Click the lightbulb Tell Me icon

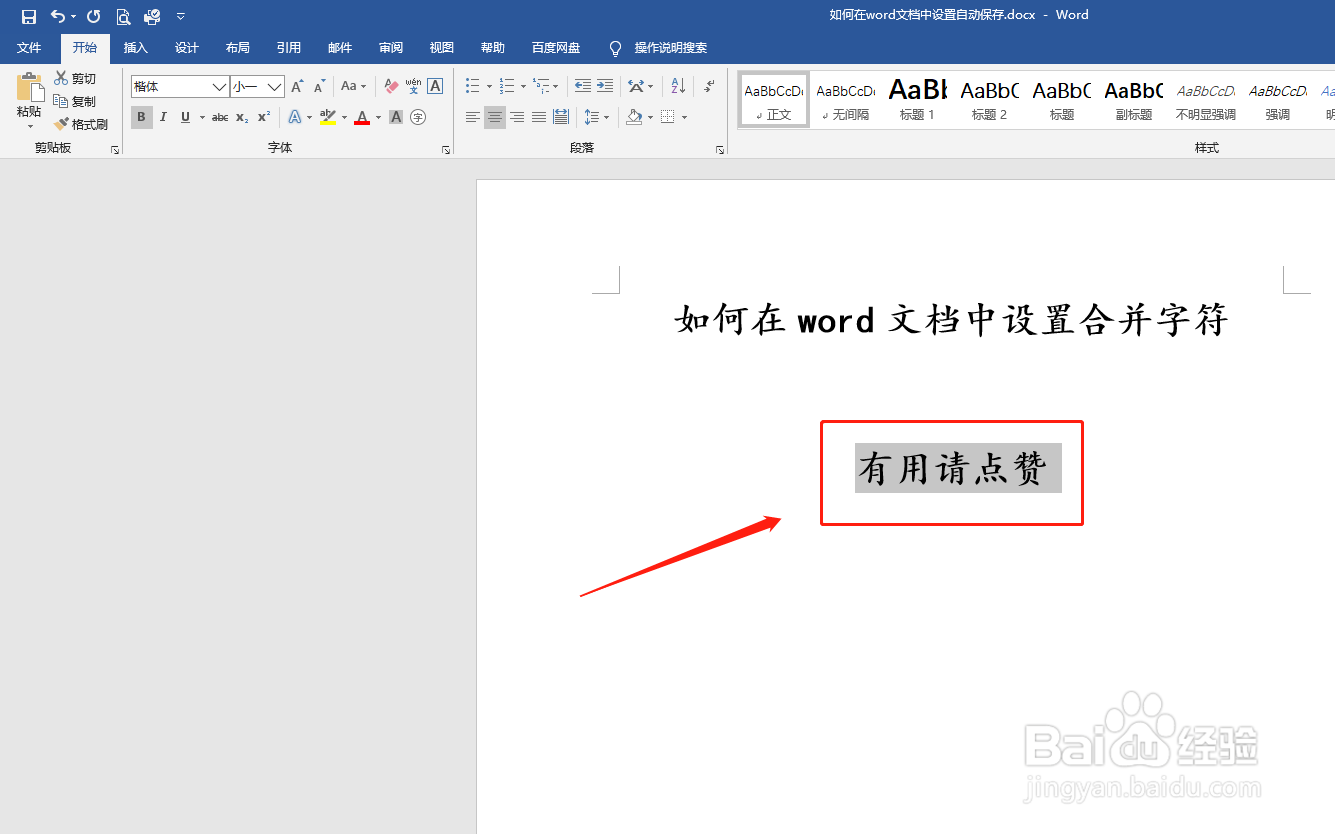[615, 48]
